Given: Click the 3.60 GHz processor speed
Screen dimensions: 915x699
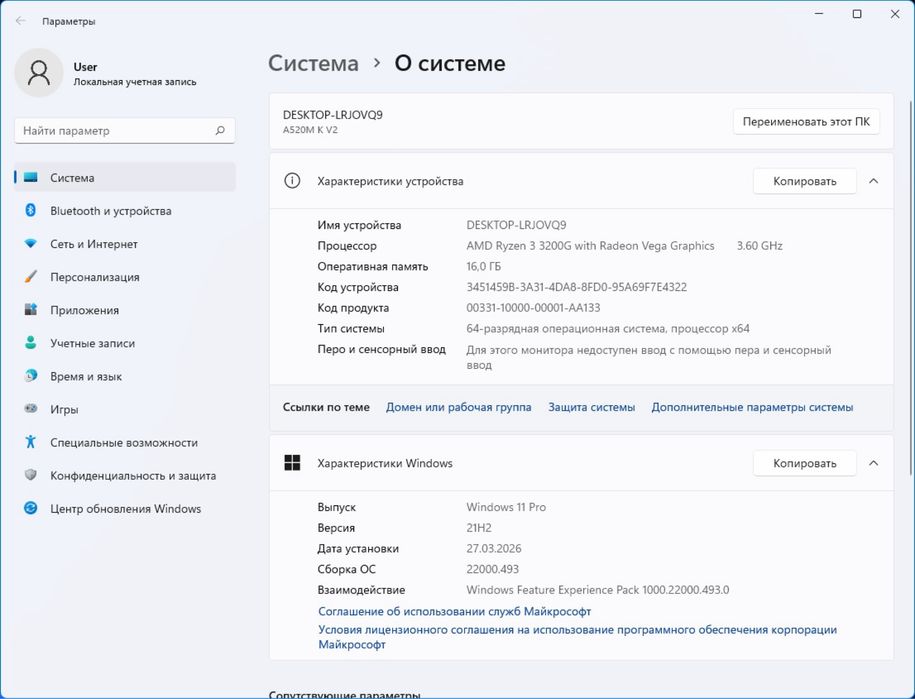Looking at the screenshot, I should pyautogui.click(x=759, y=246).
